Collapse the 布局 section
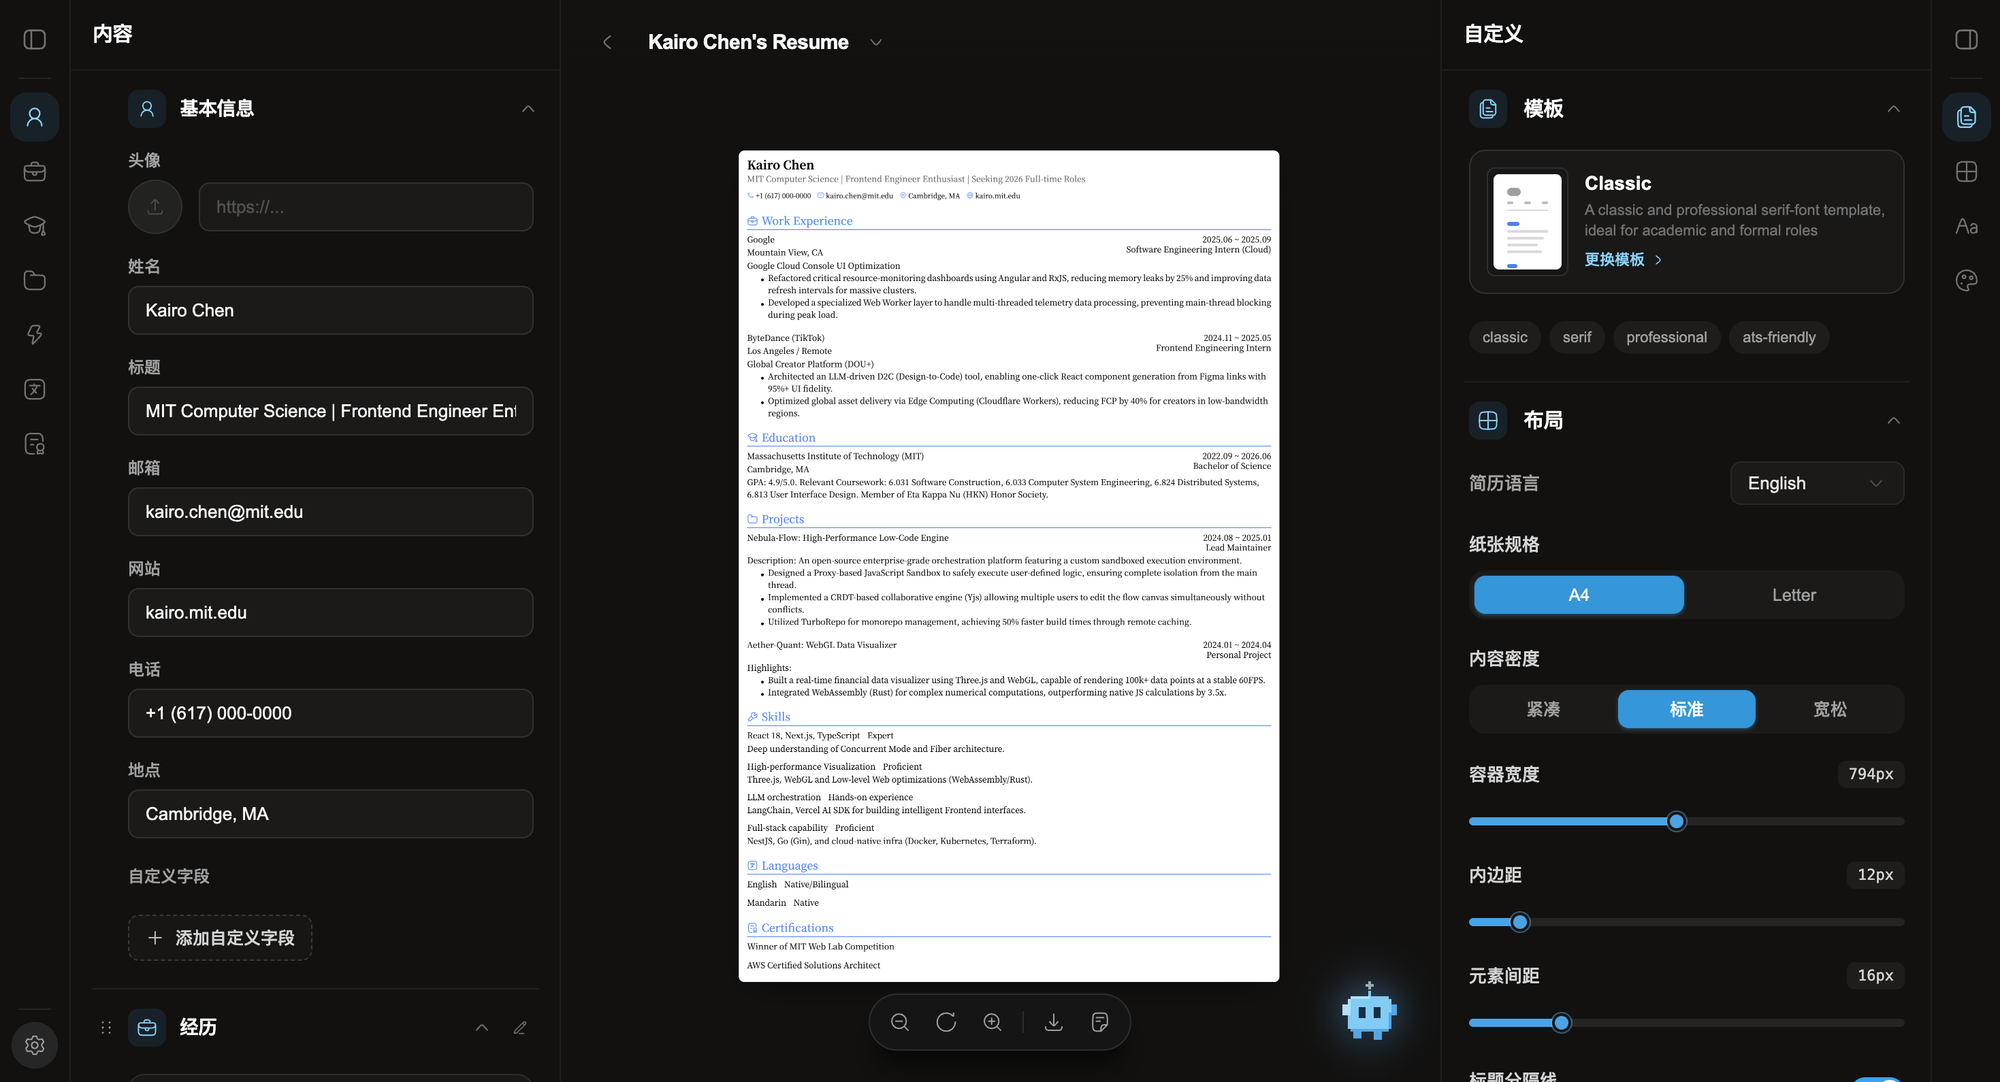 (x=1893, y=420)
